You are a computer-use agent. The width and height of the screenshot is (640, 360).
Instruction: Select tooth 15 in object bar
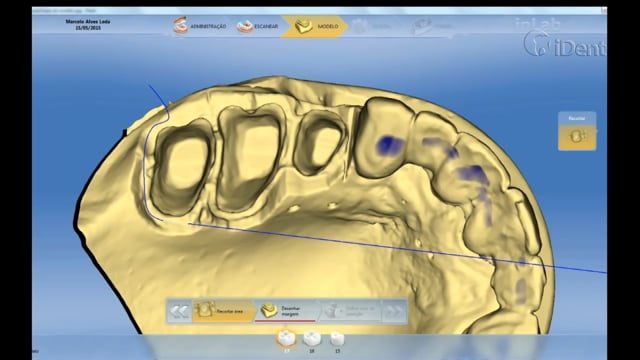(337, 339)
